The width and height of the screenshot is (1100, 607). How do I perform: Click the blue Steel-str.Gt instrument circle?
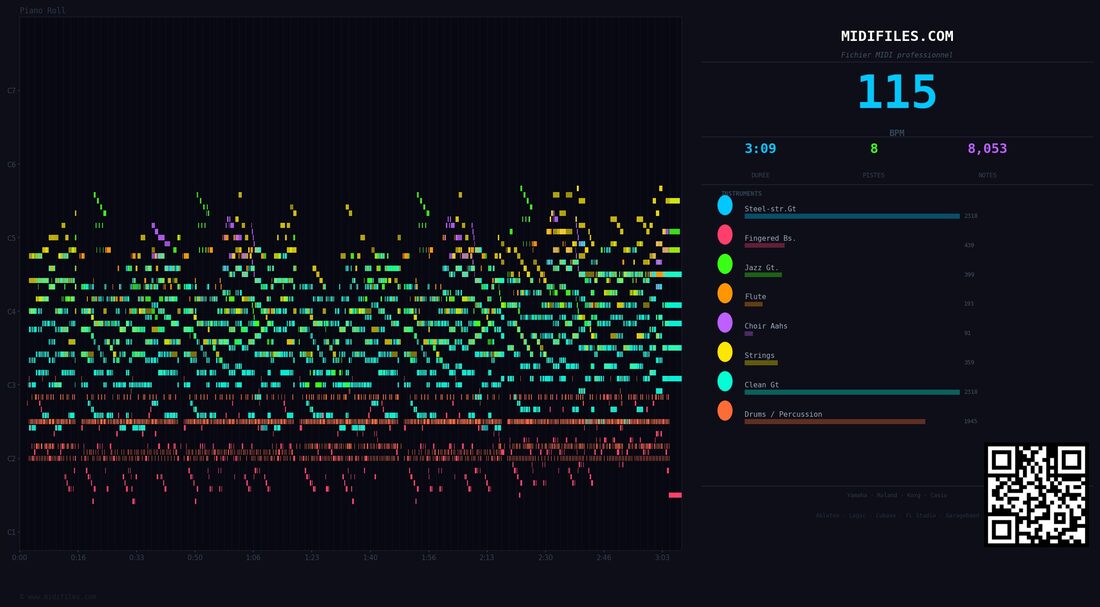pyautogui.click(x=725, y=206)
